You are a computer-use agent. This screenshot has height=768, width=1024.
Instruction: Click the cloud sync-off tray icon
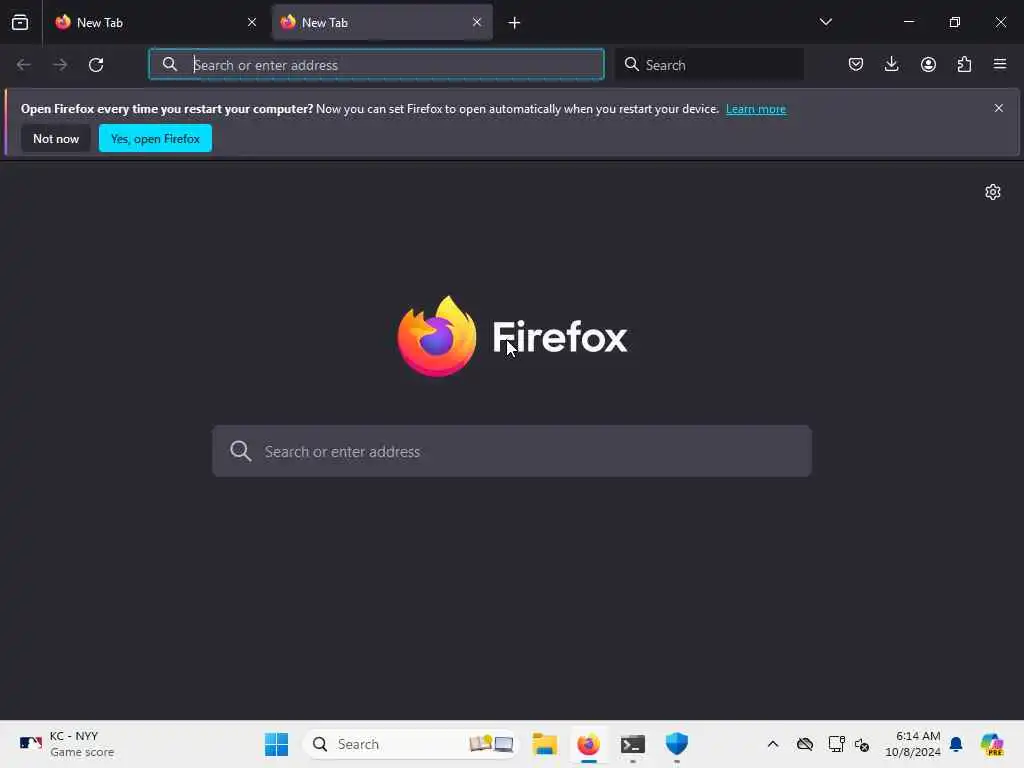coord(805,744)
